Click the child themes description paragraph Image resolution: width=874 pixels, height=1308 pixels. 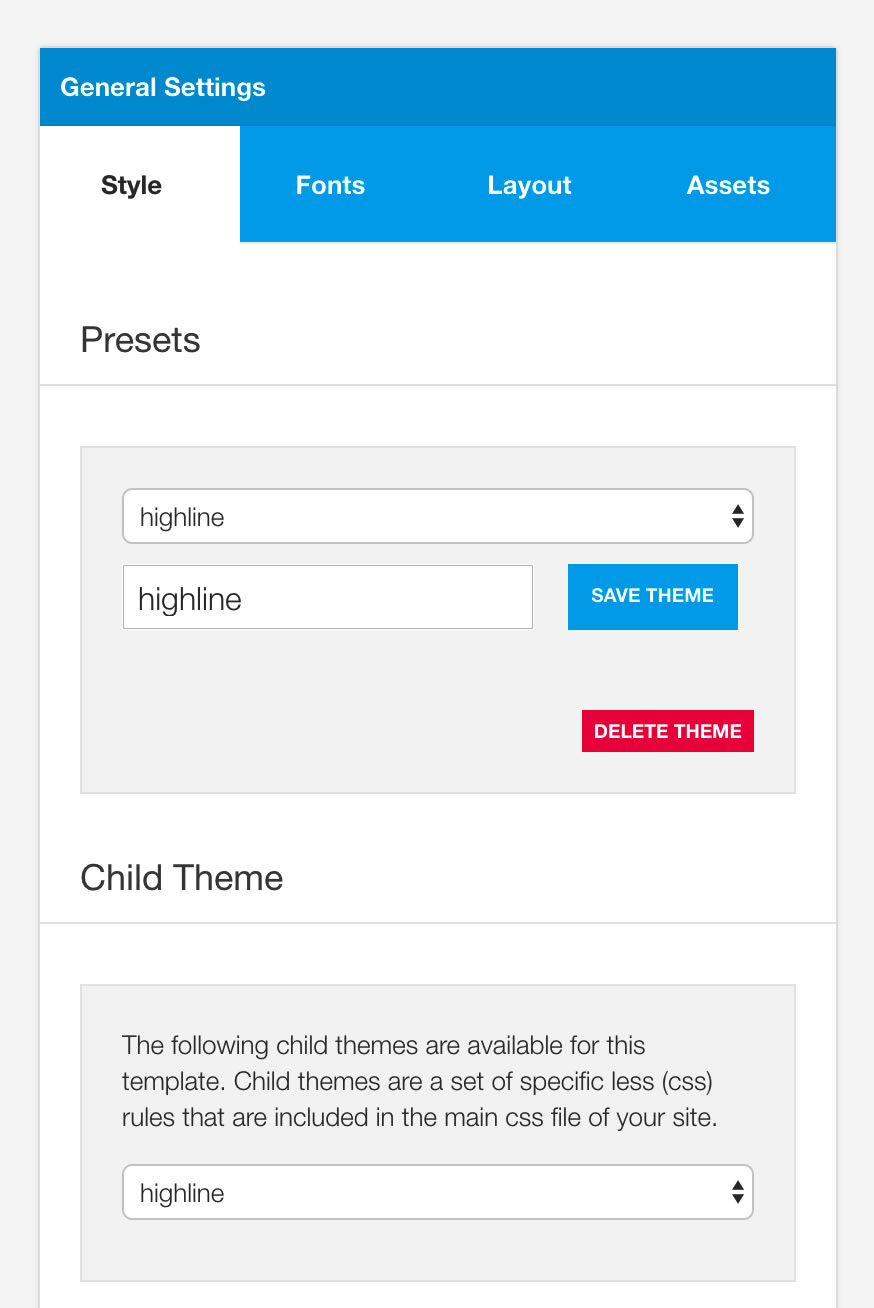(420, 1082)
